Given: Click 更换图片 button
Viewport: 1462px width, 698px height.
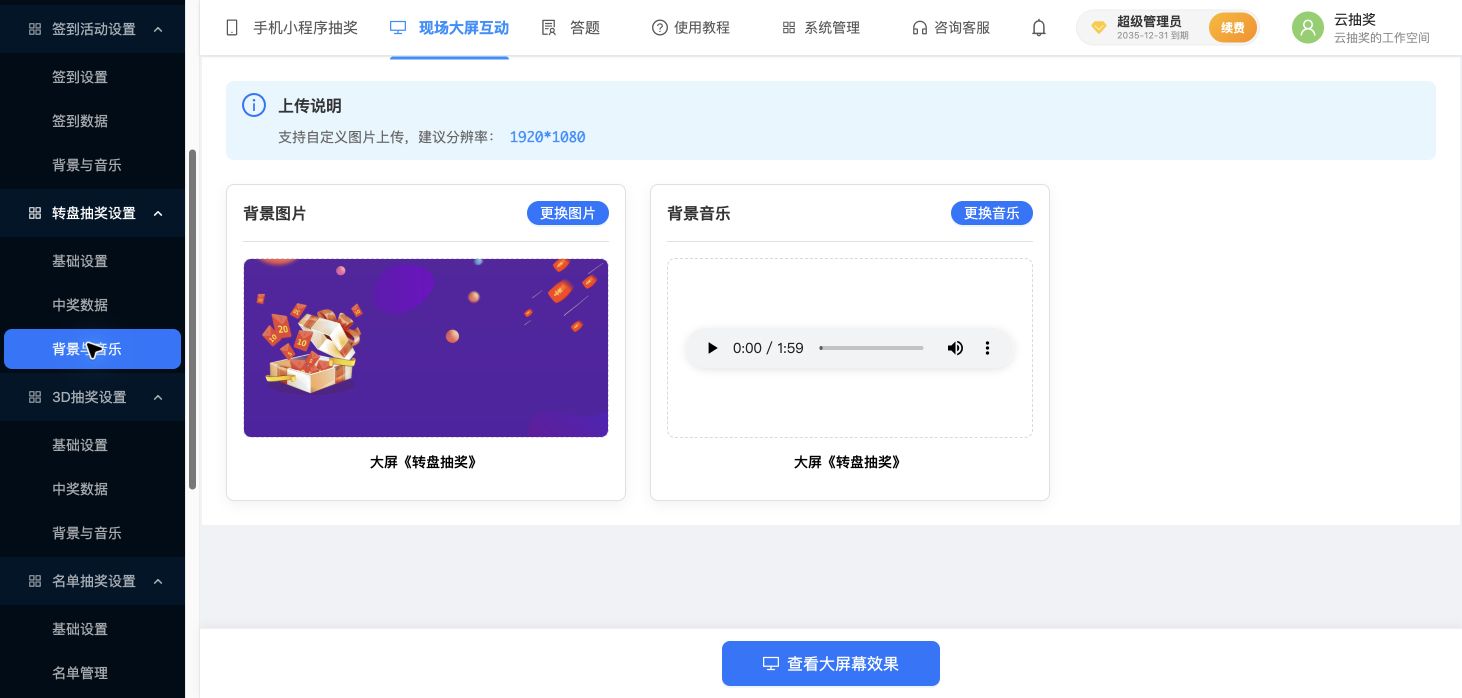Looking at the screenshot, I should (568, 213).
